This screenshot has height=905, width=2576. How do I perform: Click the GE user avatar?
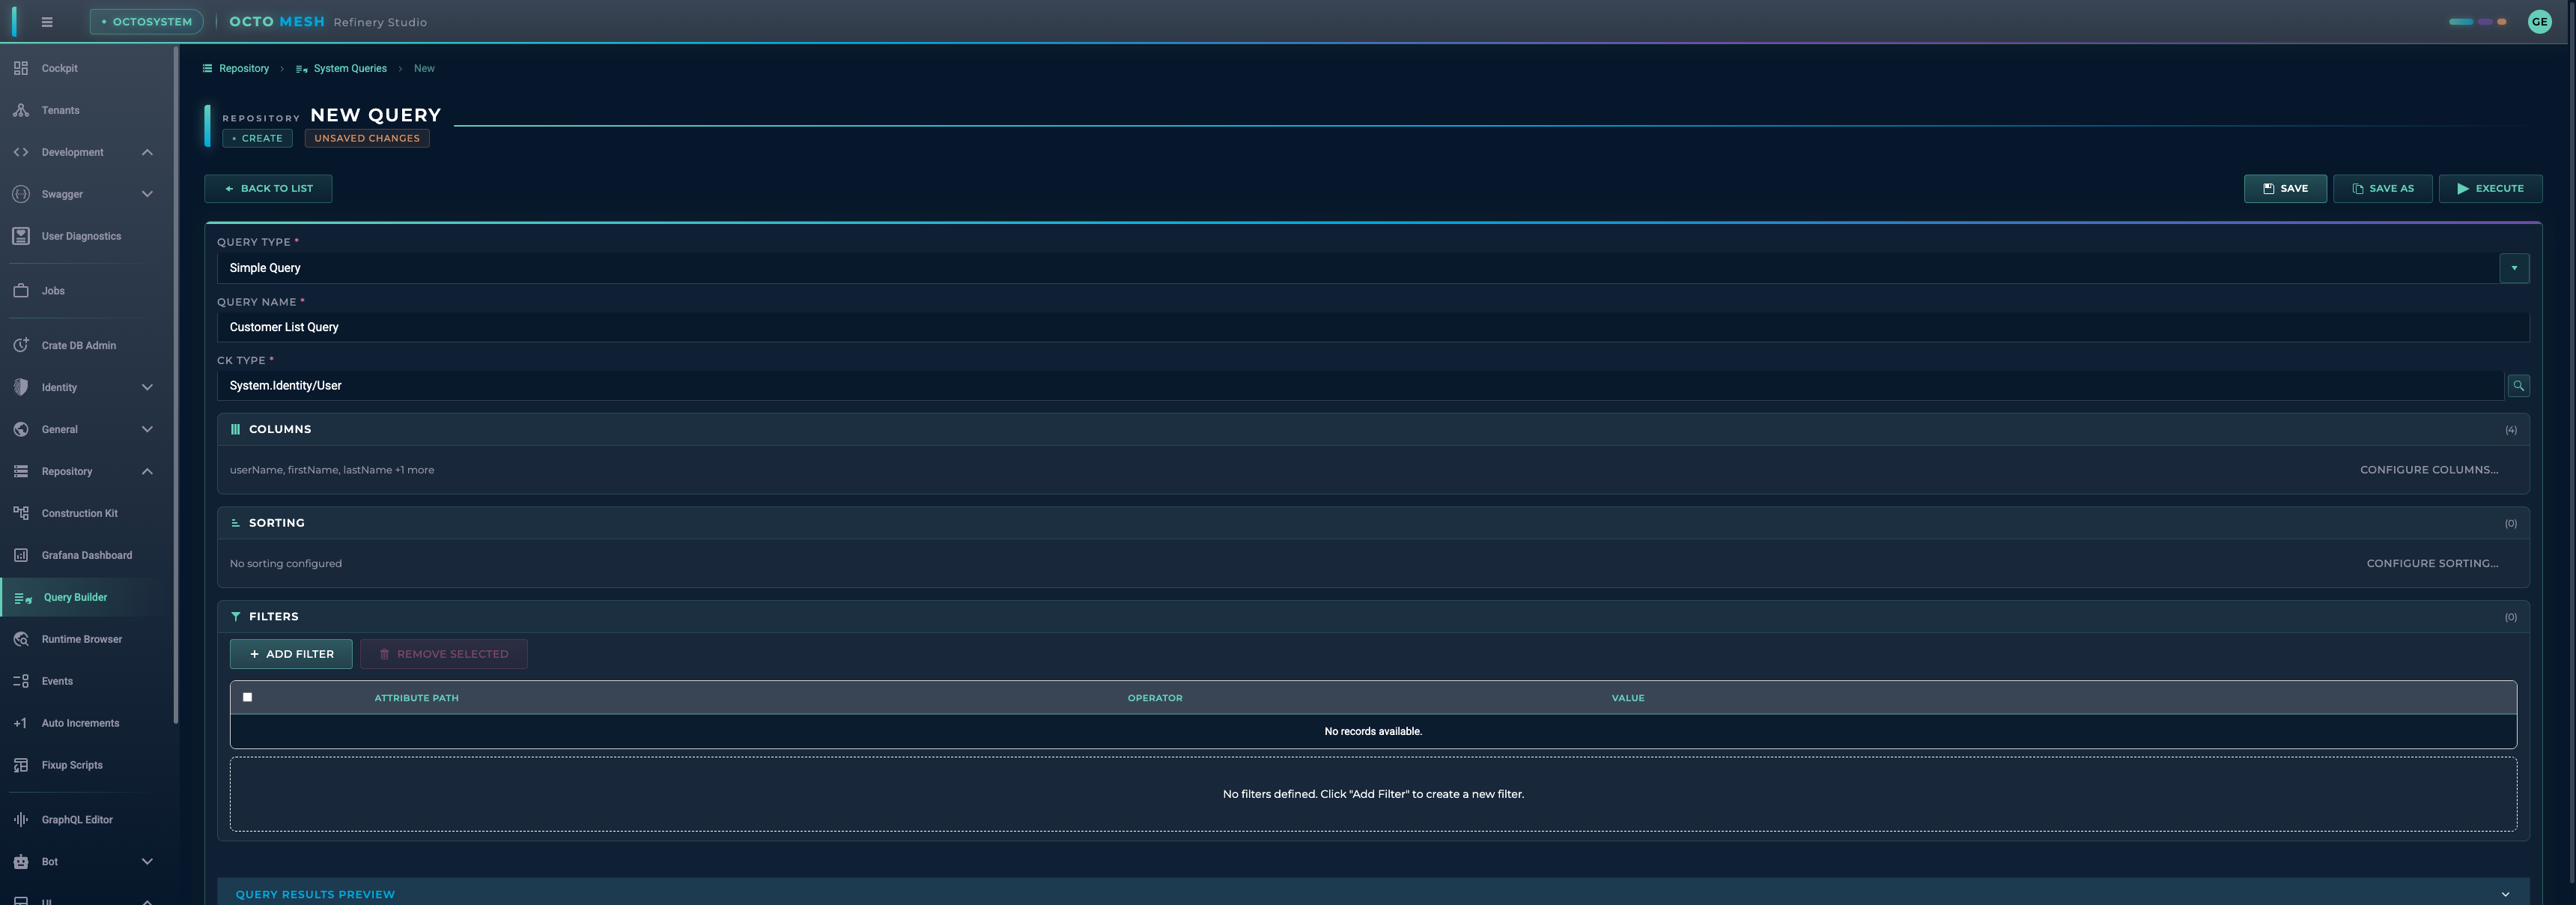[2539, 21]
